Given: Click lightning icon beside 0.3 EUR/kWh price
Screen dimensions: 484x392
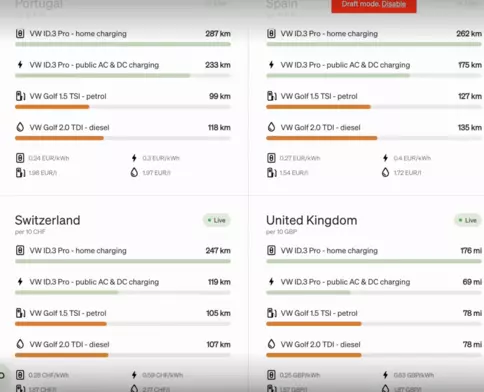Looking at the screenshot, I should (134, 158).
